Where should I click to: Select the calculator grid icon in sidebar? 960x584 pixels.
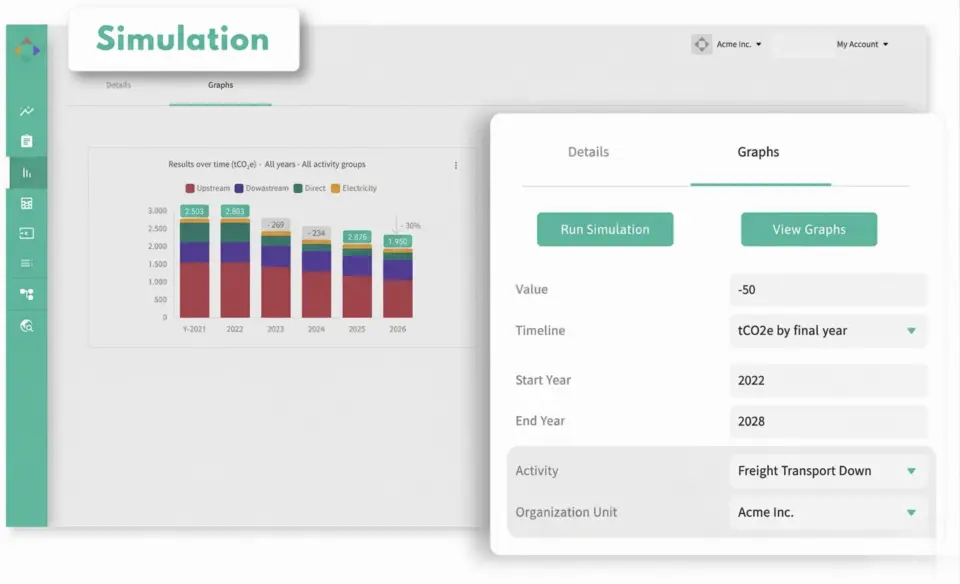[x=26, y=203]
